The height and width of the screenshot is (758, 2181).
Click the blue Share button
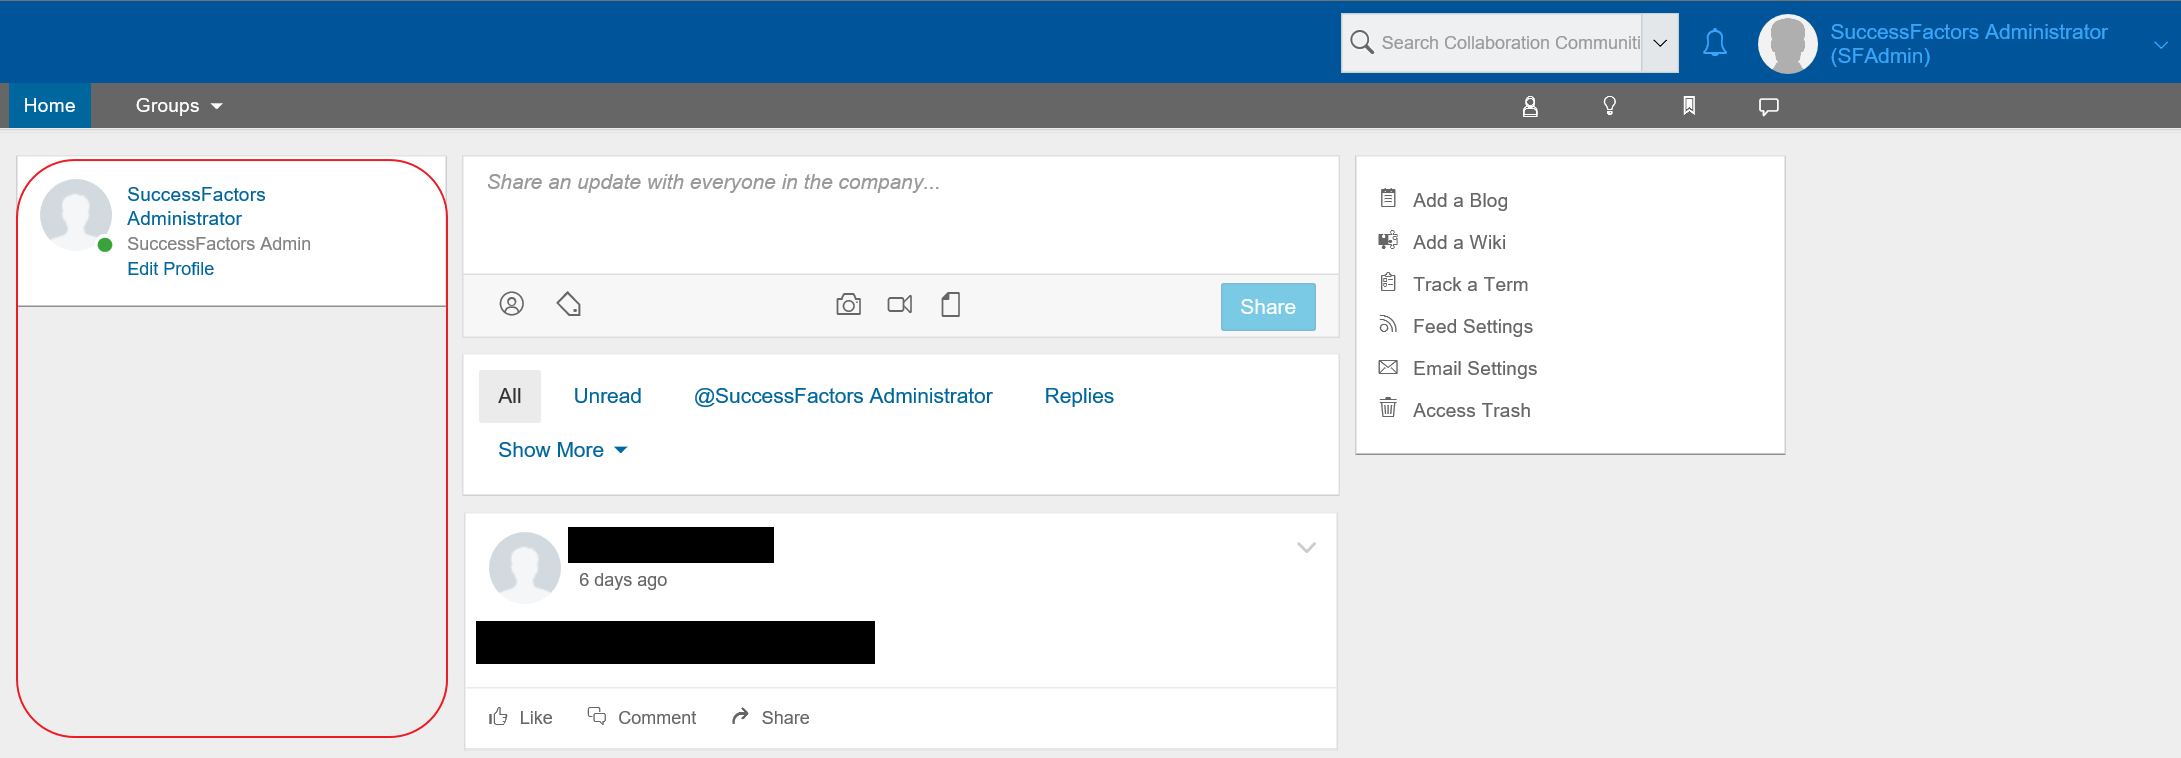(1268, 307)
